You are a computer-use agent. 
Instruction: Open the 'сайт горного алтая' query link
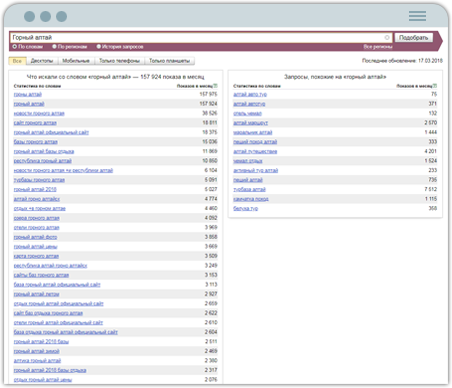(x=35, y=123)
